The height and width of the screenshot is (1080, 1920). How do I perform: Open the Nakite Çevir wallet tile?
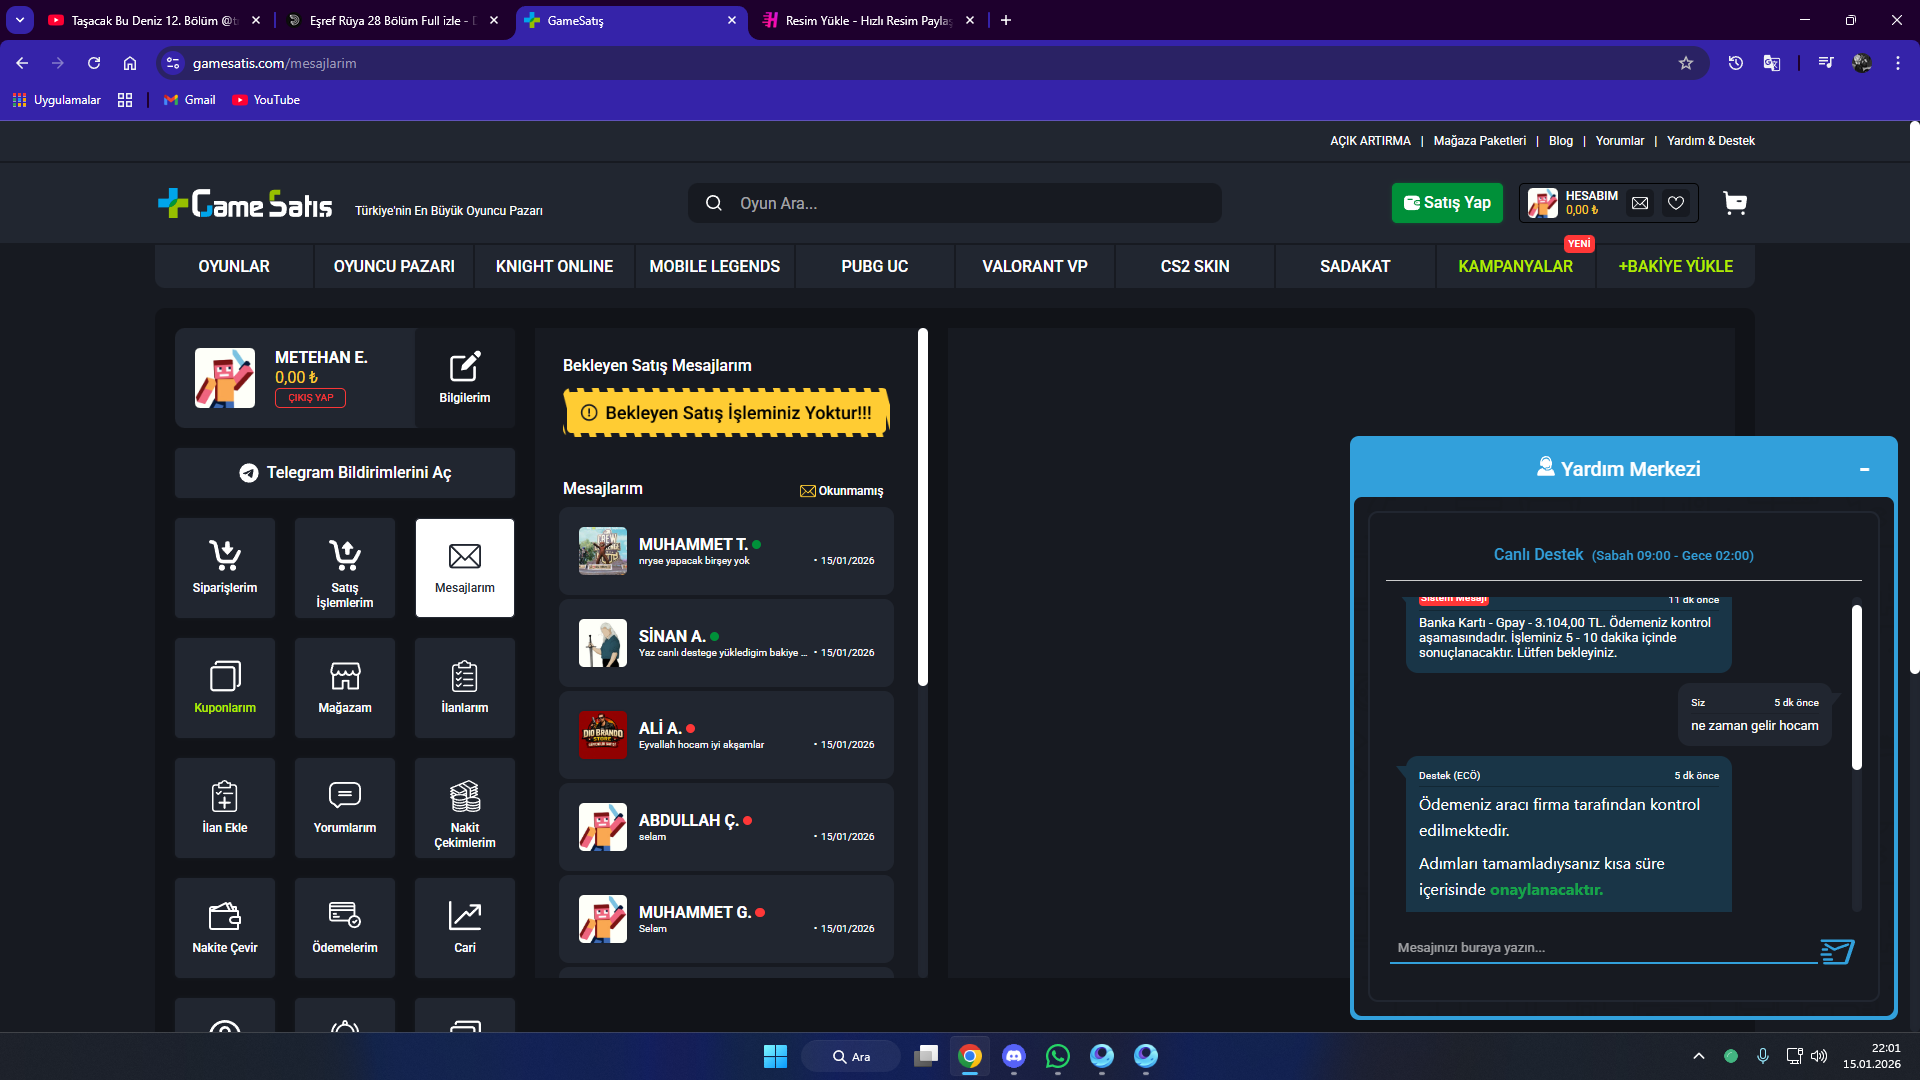click(225, 927)
